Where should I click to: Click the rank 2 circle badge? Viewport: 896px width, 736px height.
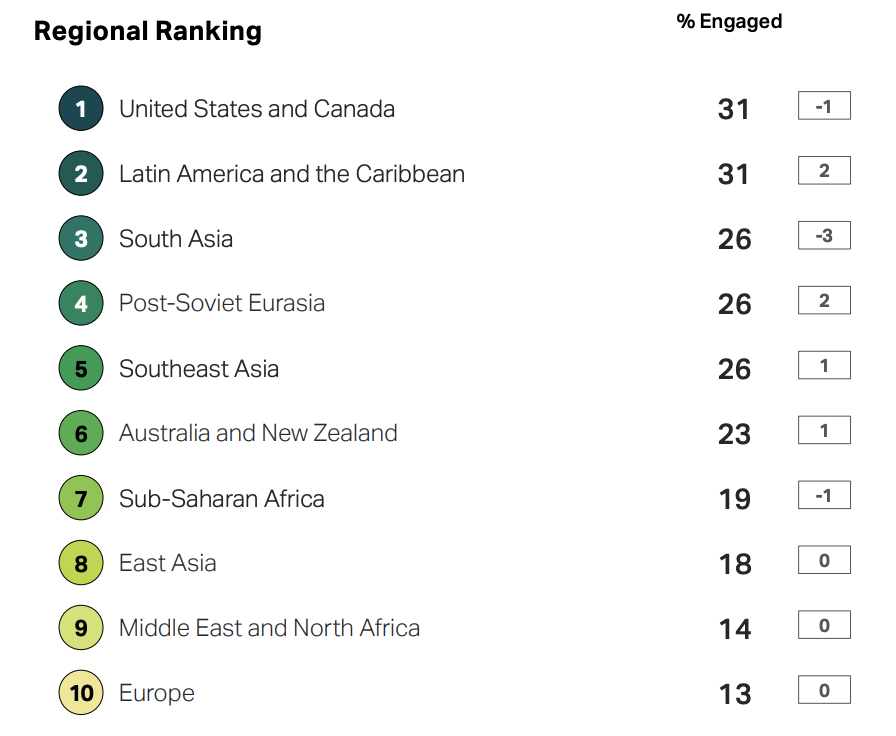tap(81, 174)
